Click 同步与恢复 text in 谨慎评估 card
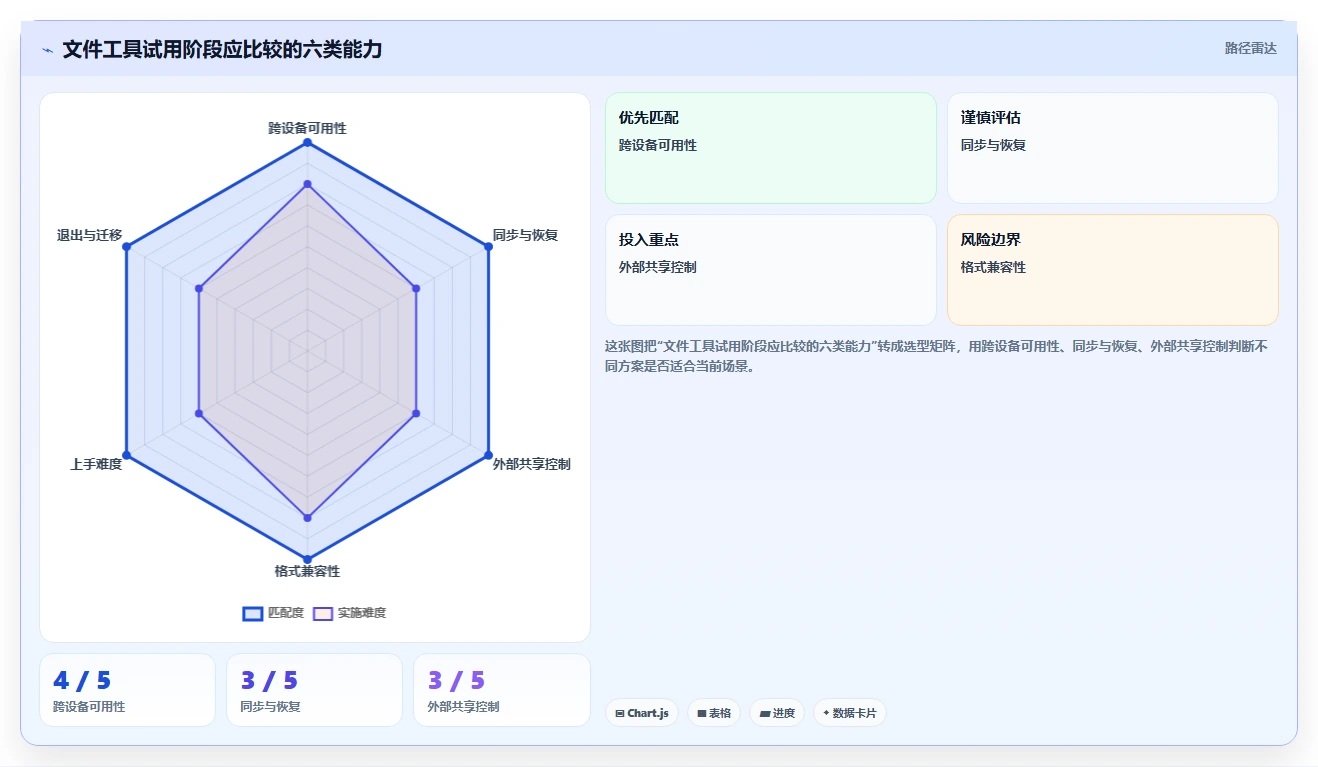This screenshot has height=767, width=1318. point(993,145)
